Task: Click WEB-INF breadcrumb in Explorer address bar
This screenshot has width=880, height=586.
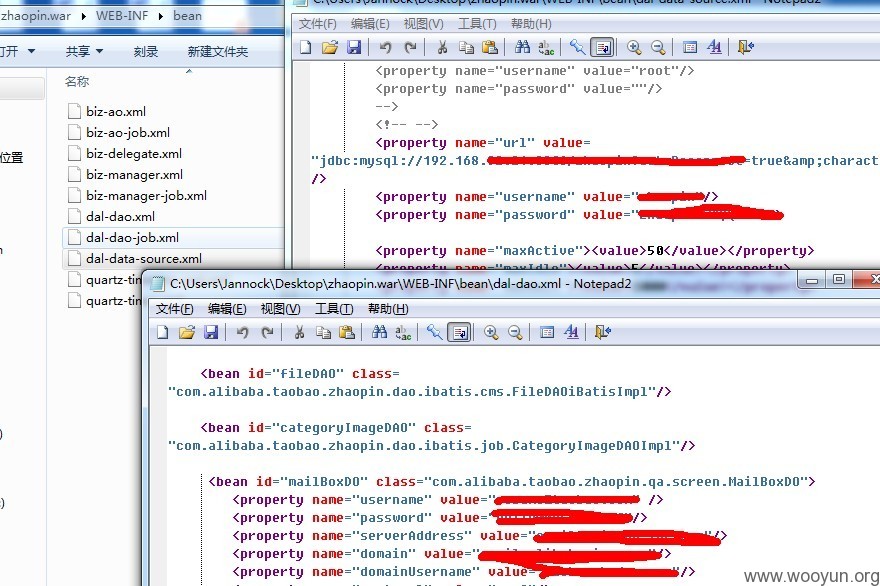Action: click(x=122, y=16)
